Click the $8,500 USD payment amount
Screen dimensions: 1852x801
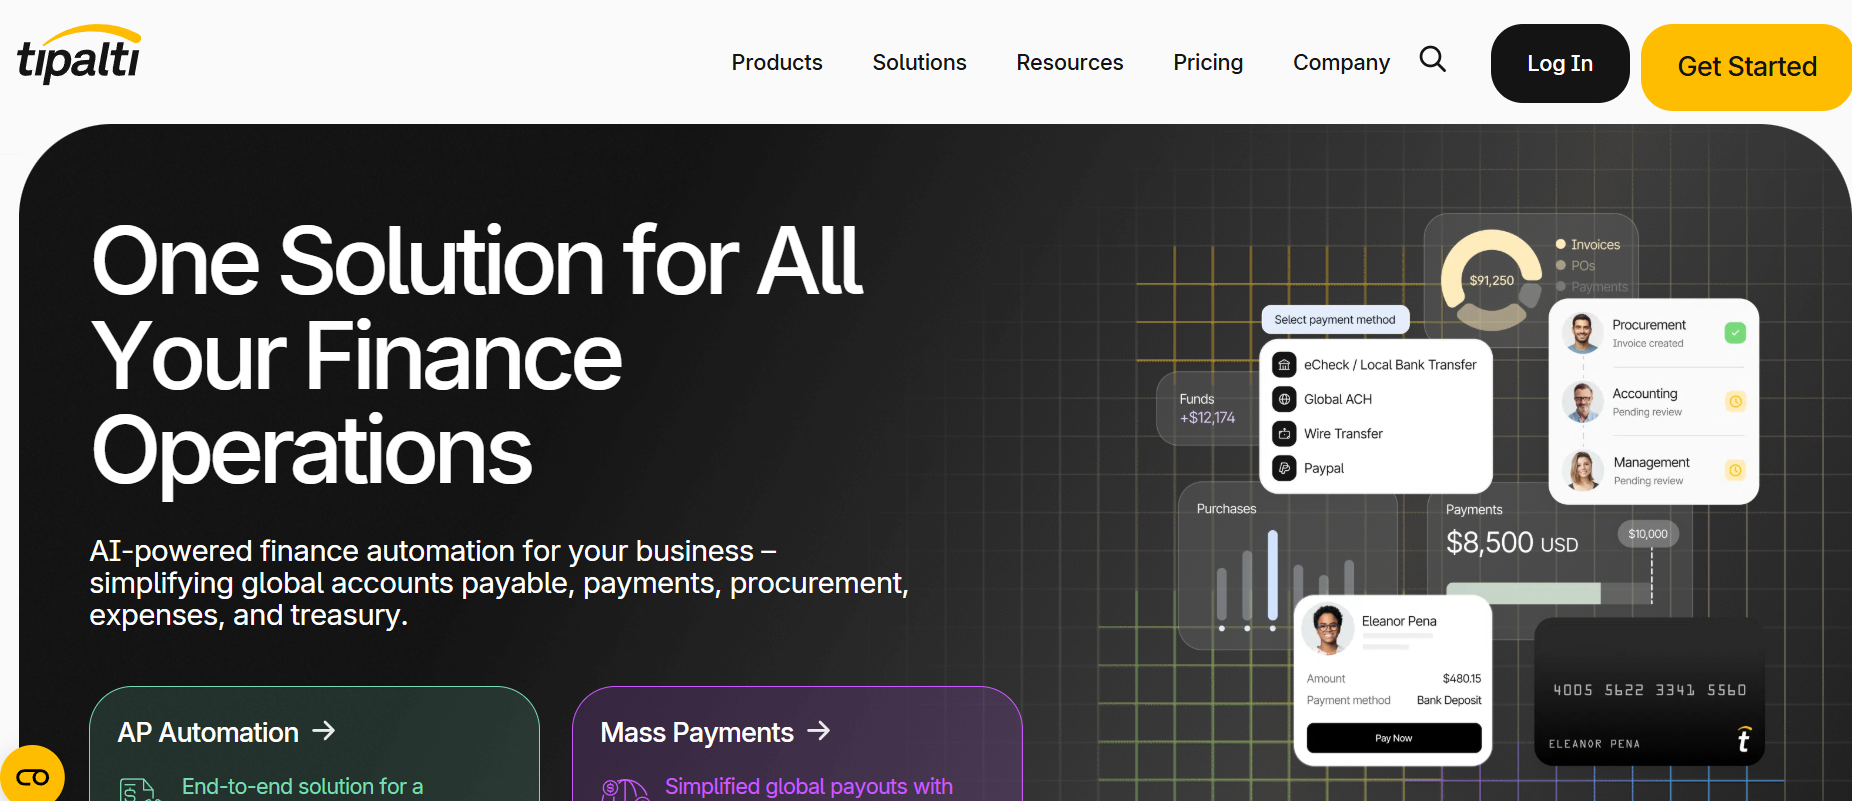point(1512,543)
